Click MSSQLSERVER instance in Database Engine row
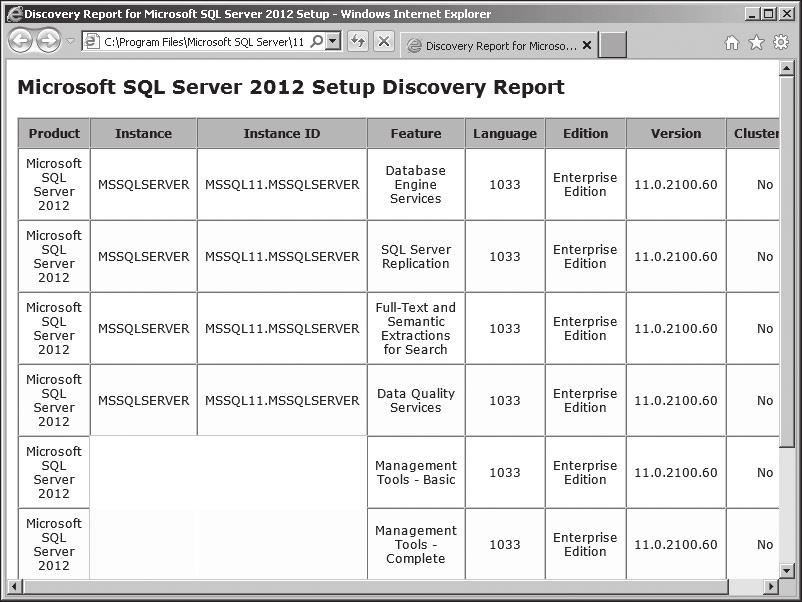This screenshot has width=802, height=602. 144,185
